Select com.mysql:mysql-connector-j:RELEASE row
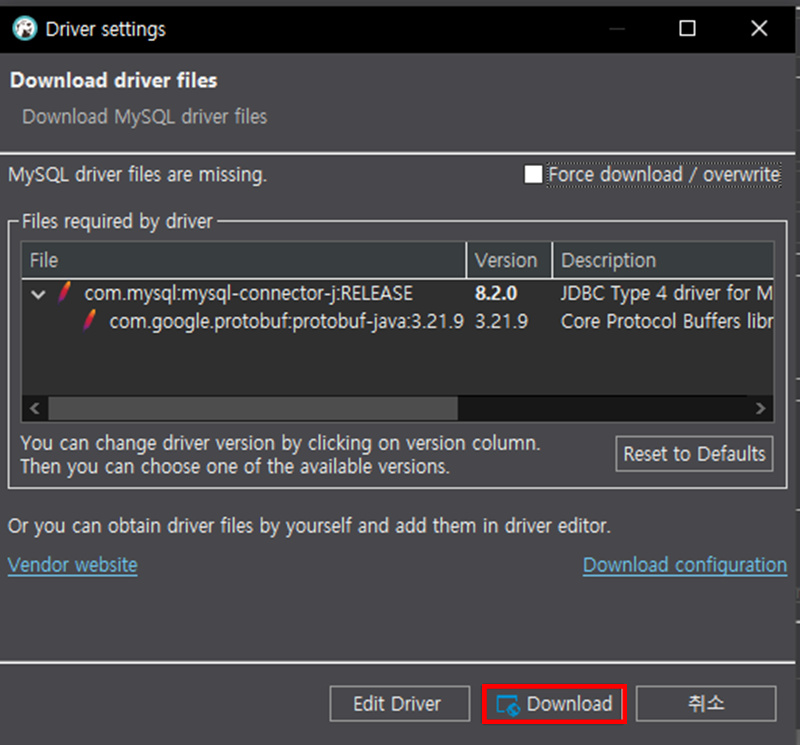The width and height of the screenshot is (800, 745). (397, 293)
